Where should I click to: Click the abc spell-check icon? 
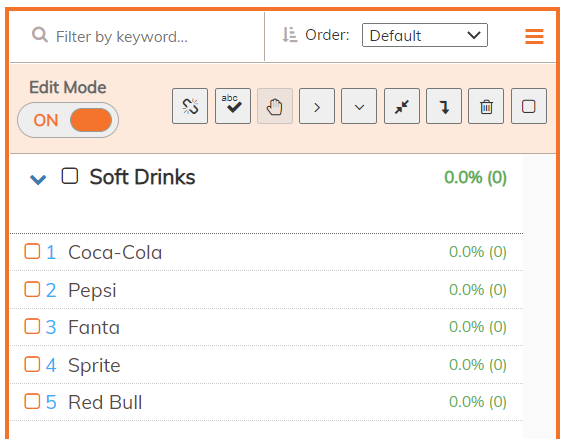233,106
